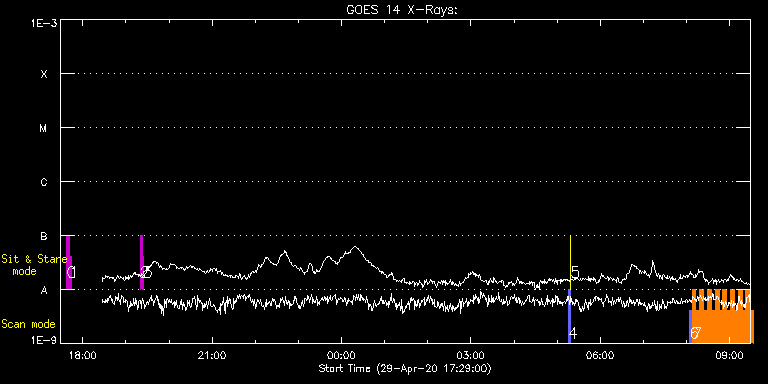Click the 1E-9 bottom axis value
Screen dimensions: 768x384
pos(44,340)
